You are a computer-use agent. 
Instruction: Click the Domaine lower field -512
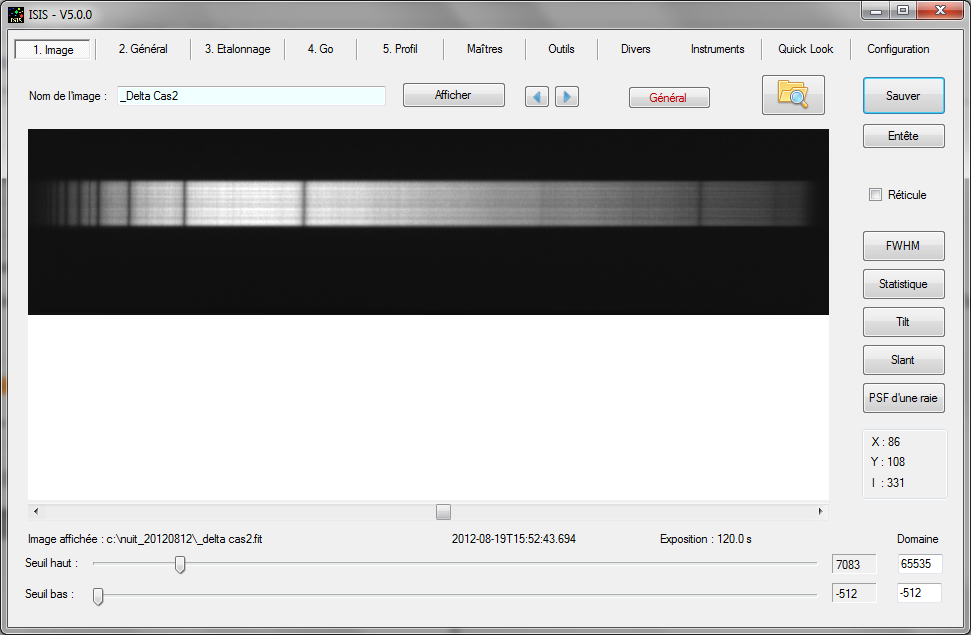pos(920,592)
